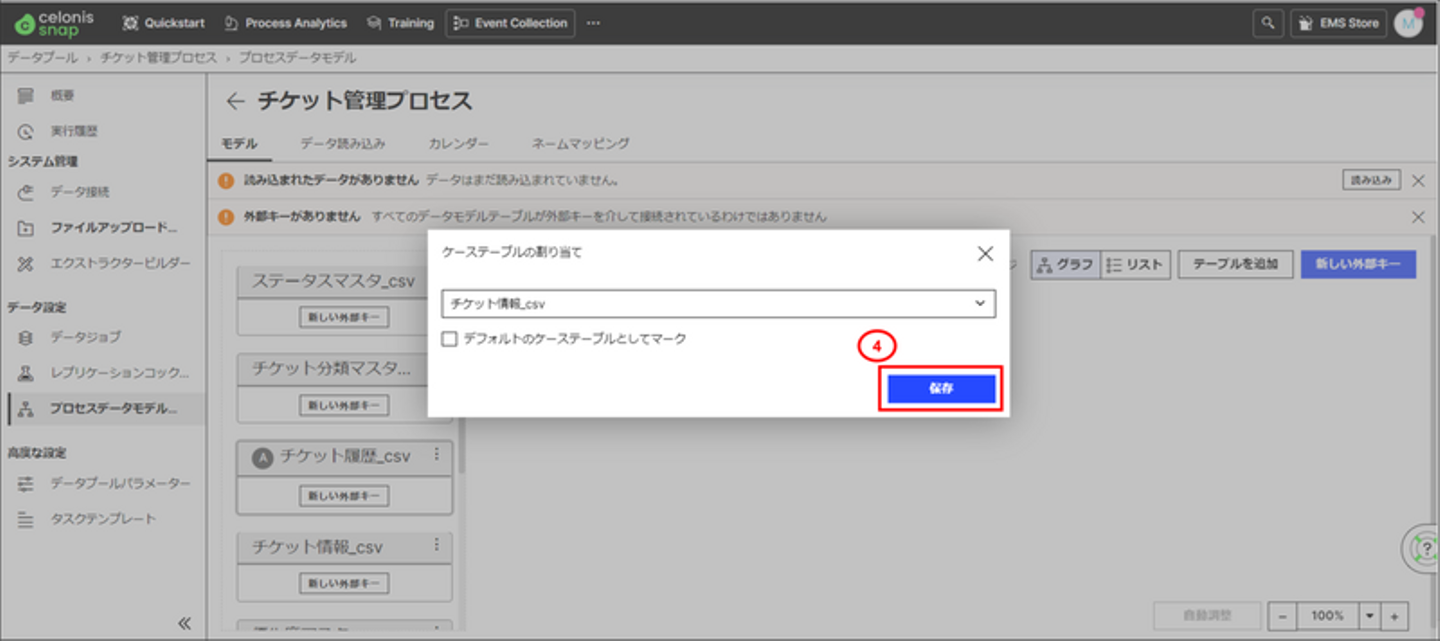Open the three-dot menu on チケット情報_csv card
The image size is (1440, 641).
[x=436, y=545]
